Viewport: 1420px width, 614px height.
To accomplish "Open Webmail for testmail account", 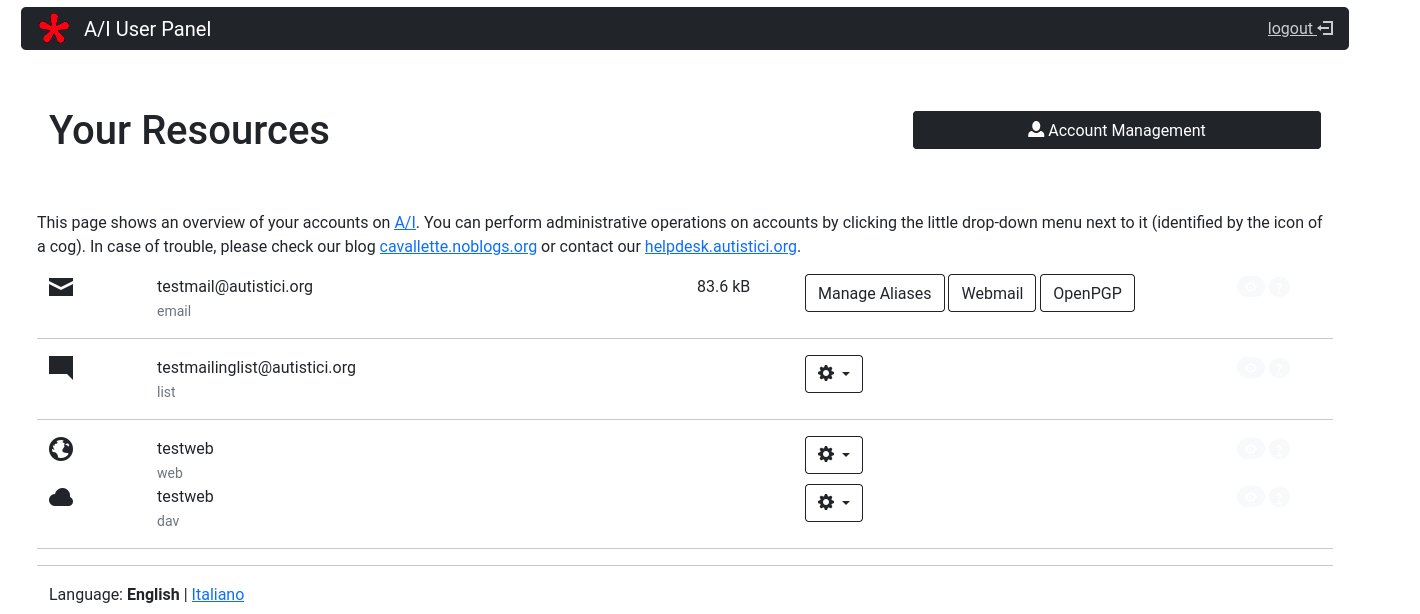I will click(991, 293).
